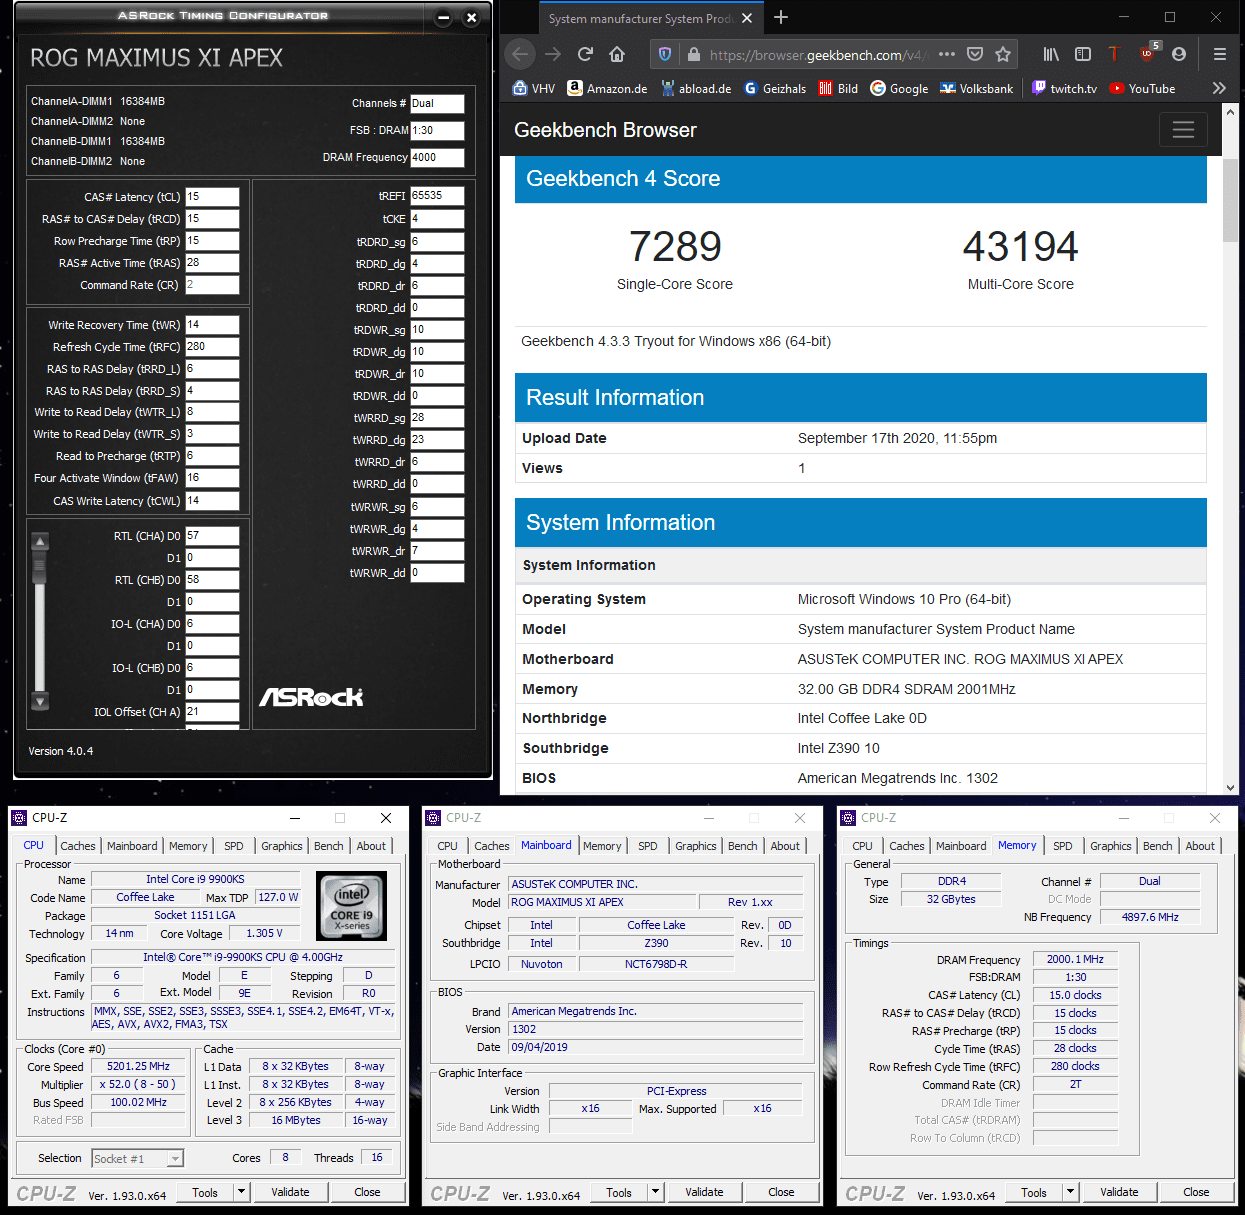The height and width of the screenshot is (1215, 1245).
Task: Click the CAS# Latency (tCL) field
Action: coord(212,197)
